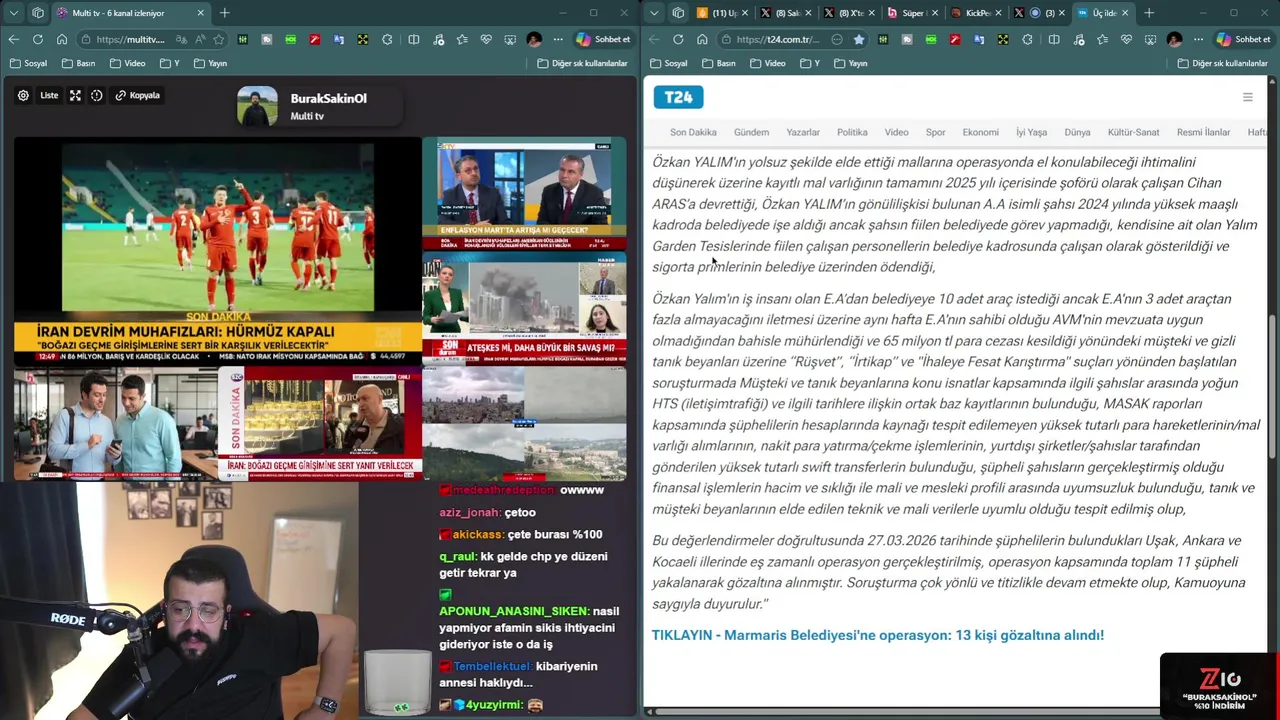Select the two-anchor news stream top right

pyautogui.click(x=524, y=194)
